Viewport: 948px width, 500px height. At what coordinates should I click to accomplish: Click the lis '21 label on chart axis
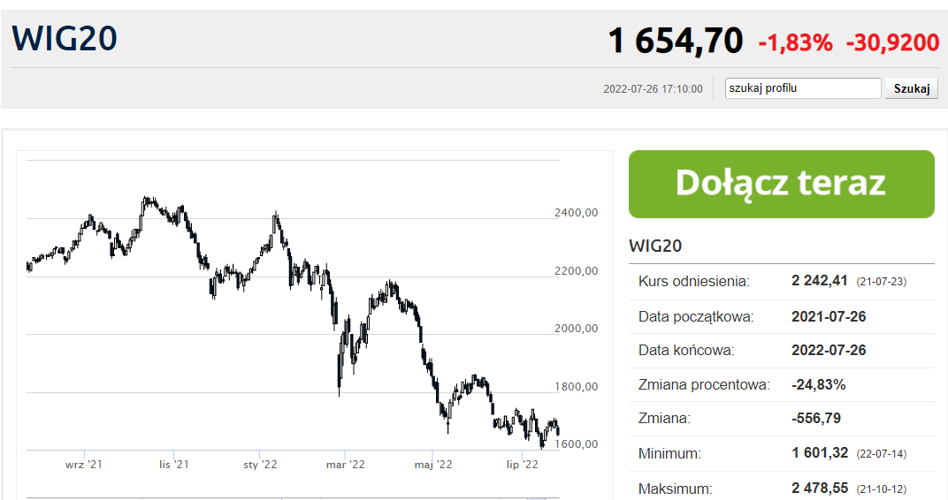[174, 464]
